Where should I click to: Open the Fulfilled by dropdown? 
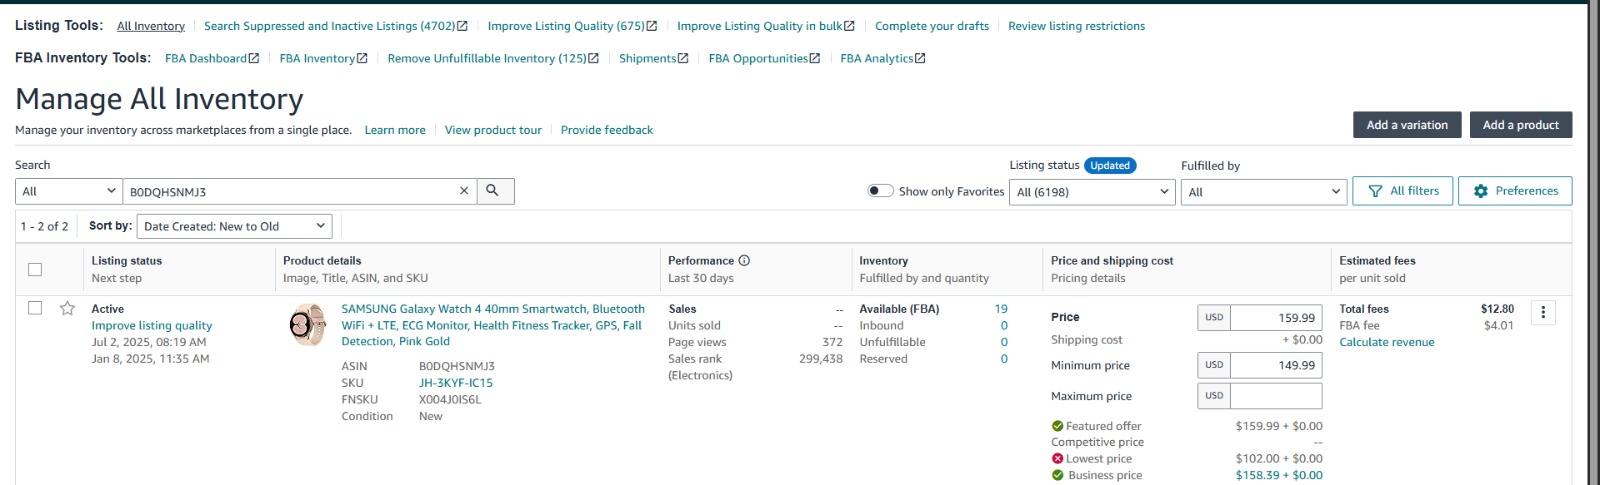coord(1264,192)
